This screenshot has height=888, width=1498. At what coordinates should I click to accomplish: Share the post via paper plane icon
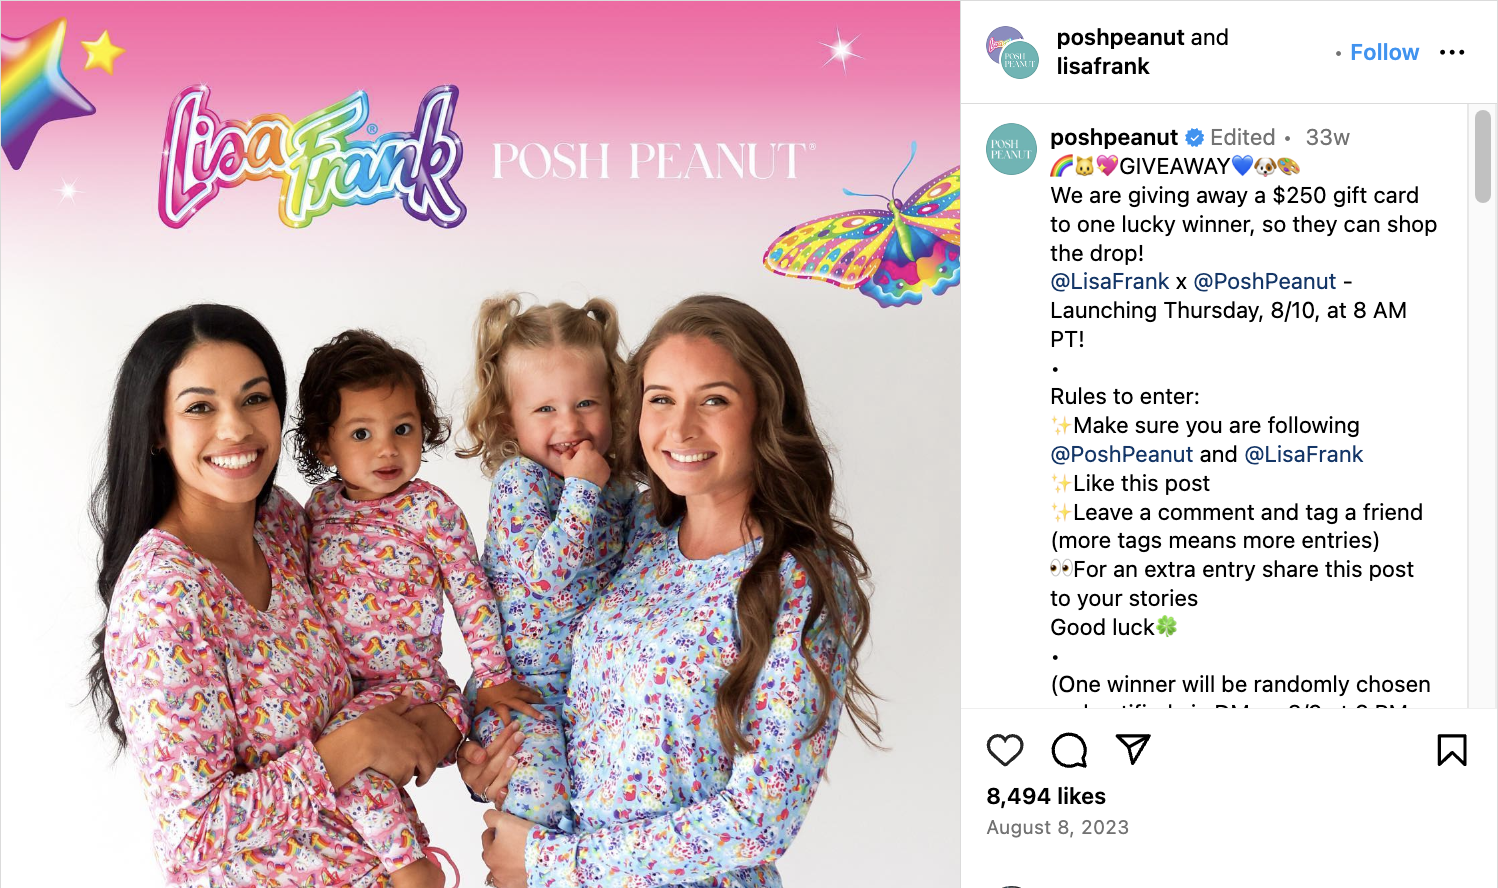1133,749
